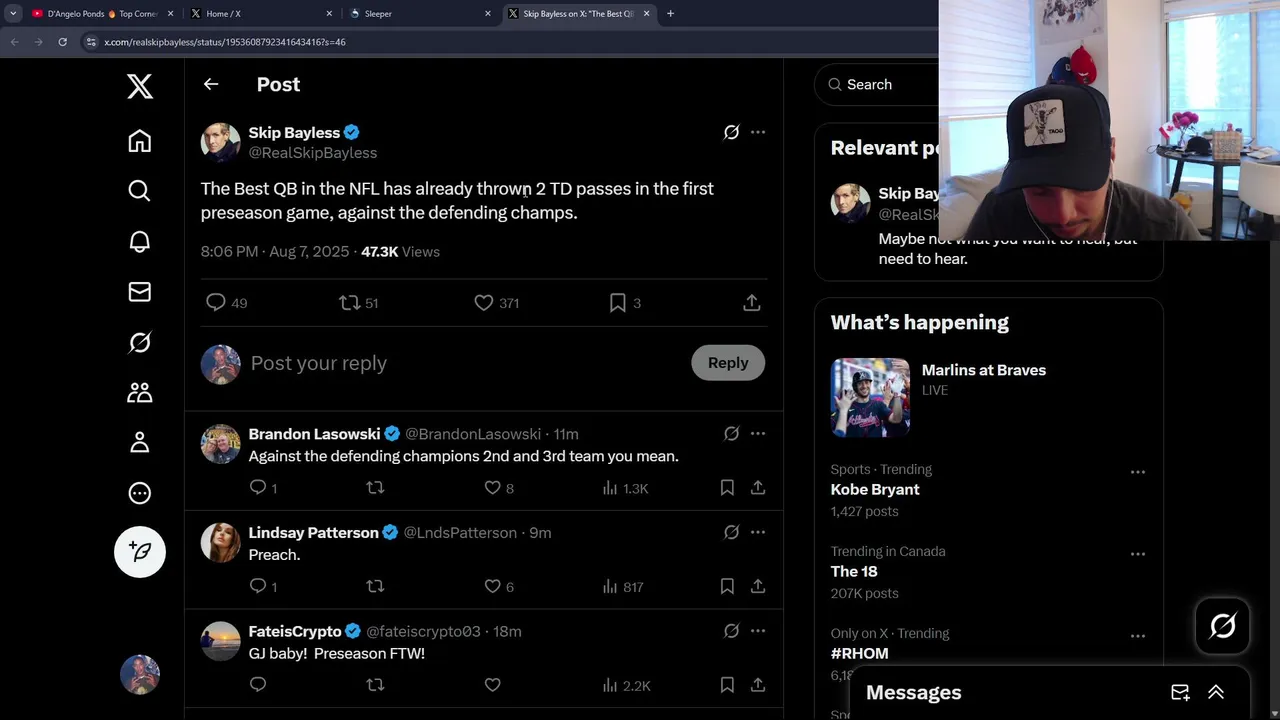Compose new message in Messages drawer

[x=1180, y=692]
